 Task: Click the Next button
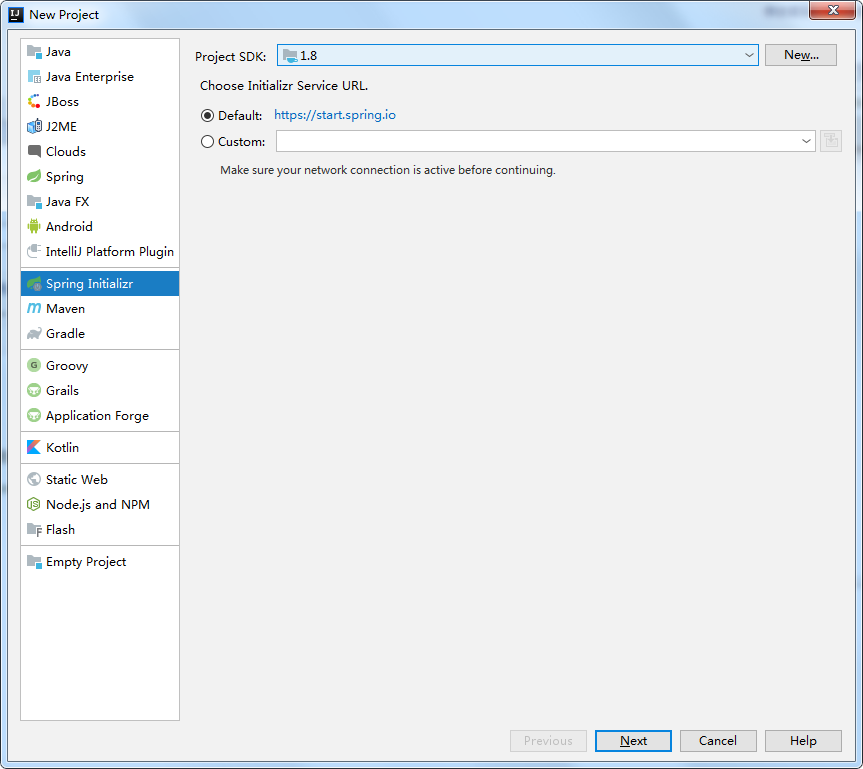coord(633,740)
